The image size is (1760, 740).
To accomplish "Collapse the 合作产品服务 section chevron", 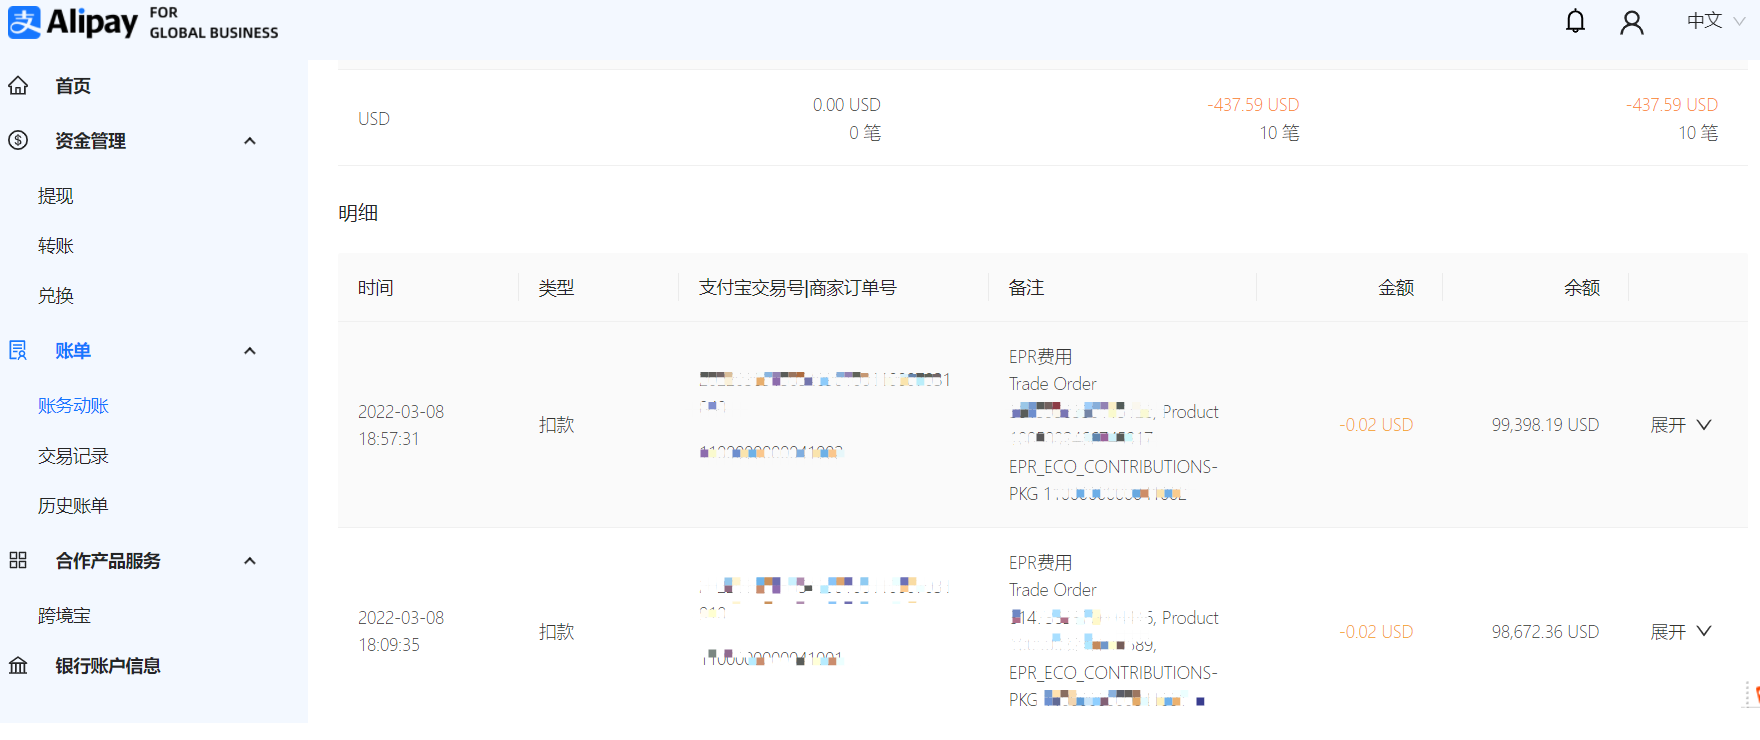I will coord(250,561).
